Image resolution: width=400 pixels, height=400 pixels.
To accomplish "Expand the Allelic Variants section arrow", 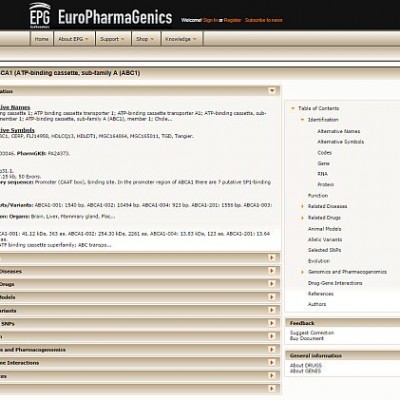I will pos(272,310).
